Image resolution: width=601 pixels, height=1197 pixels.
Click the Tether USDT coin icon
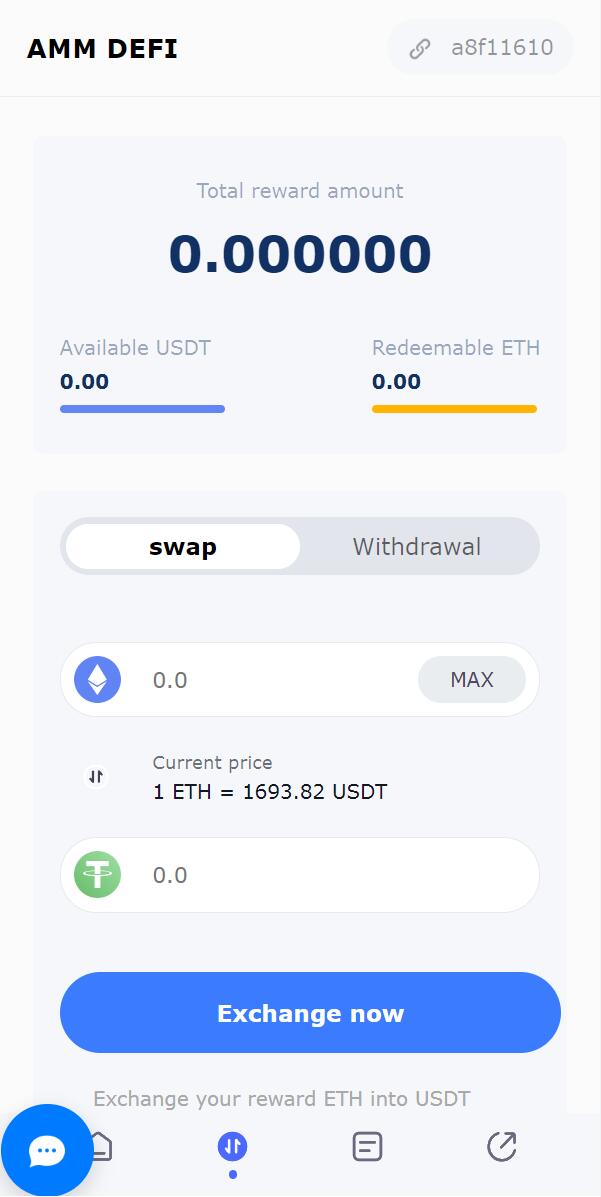point(98,875)
